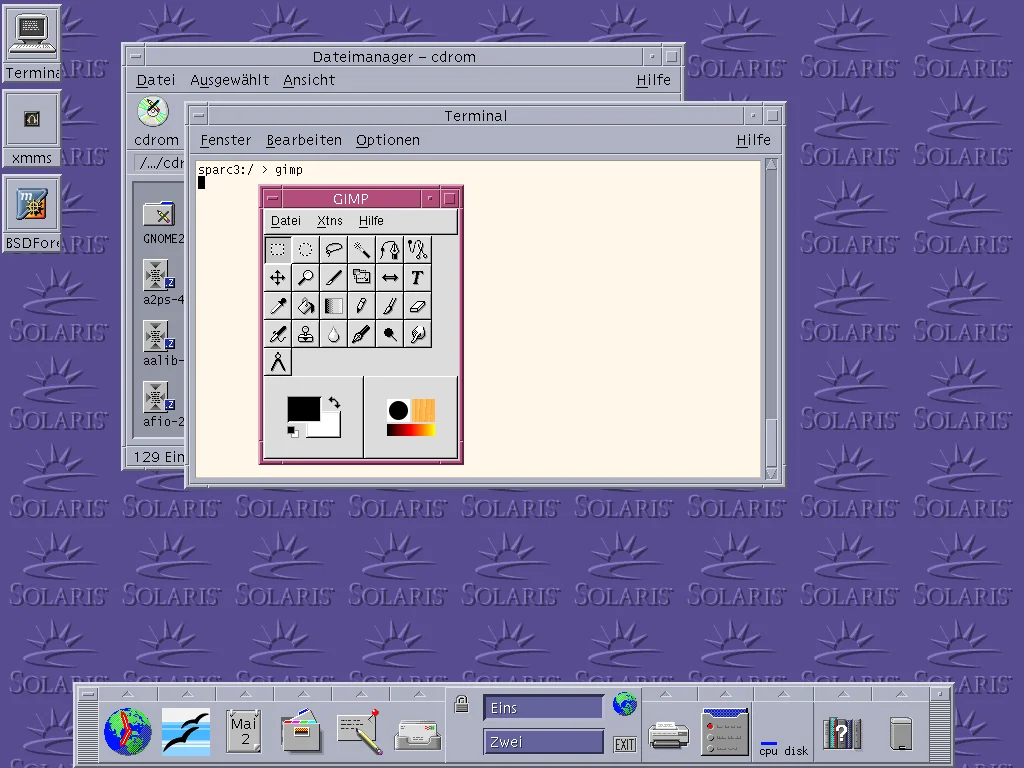
Task: Open Ausgewählt menu in Dateimanager
Action: coord(229,80)
